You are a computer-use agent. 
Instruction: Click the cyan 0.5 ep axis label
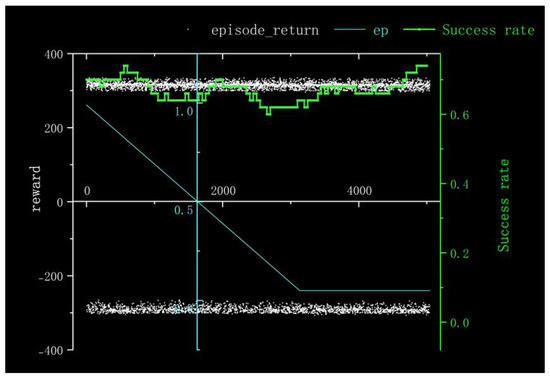pyautogui.click(x=184, y=210)
